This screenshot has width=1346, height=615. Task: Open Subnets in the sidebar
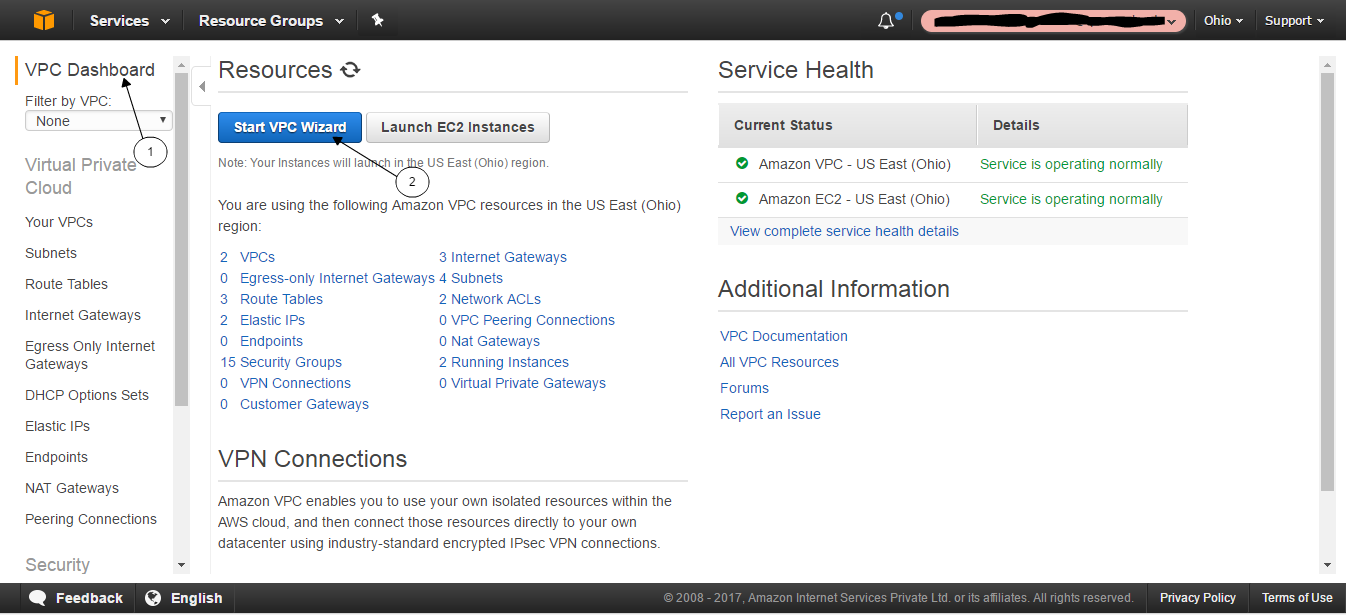tap(51, 253)
